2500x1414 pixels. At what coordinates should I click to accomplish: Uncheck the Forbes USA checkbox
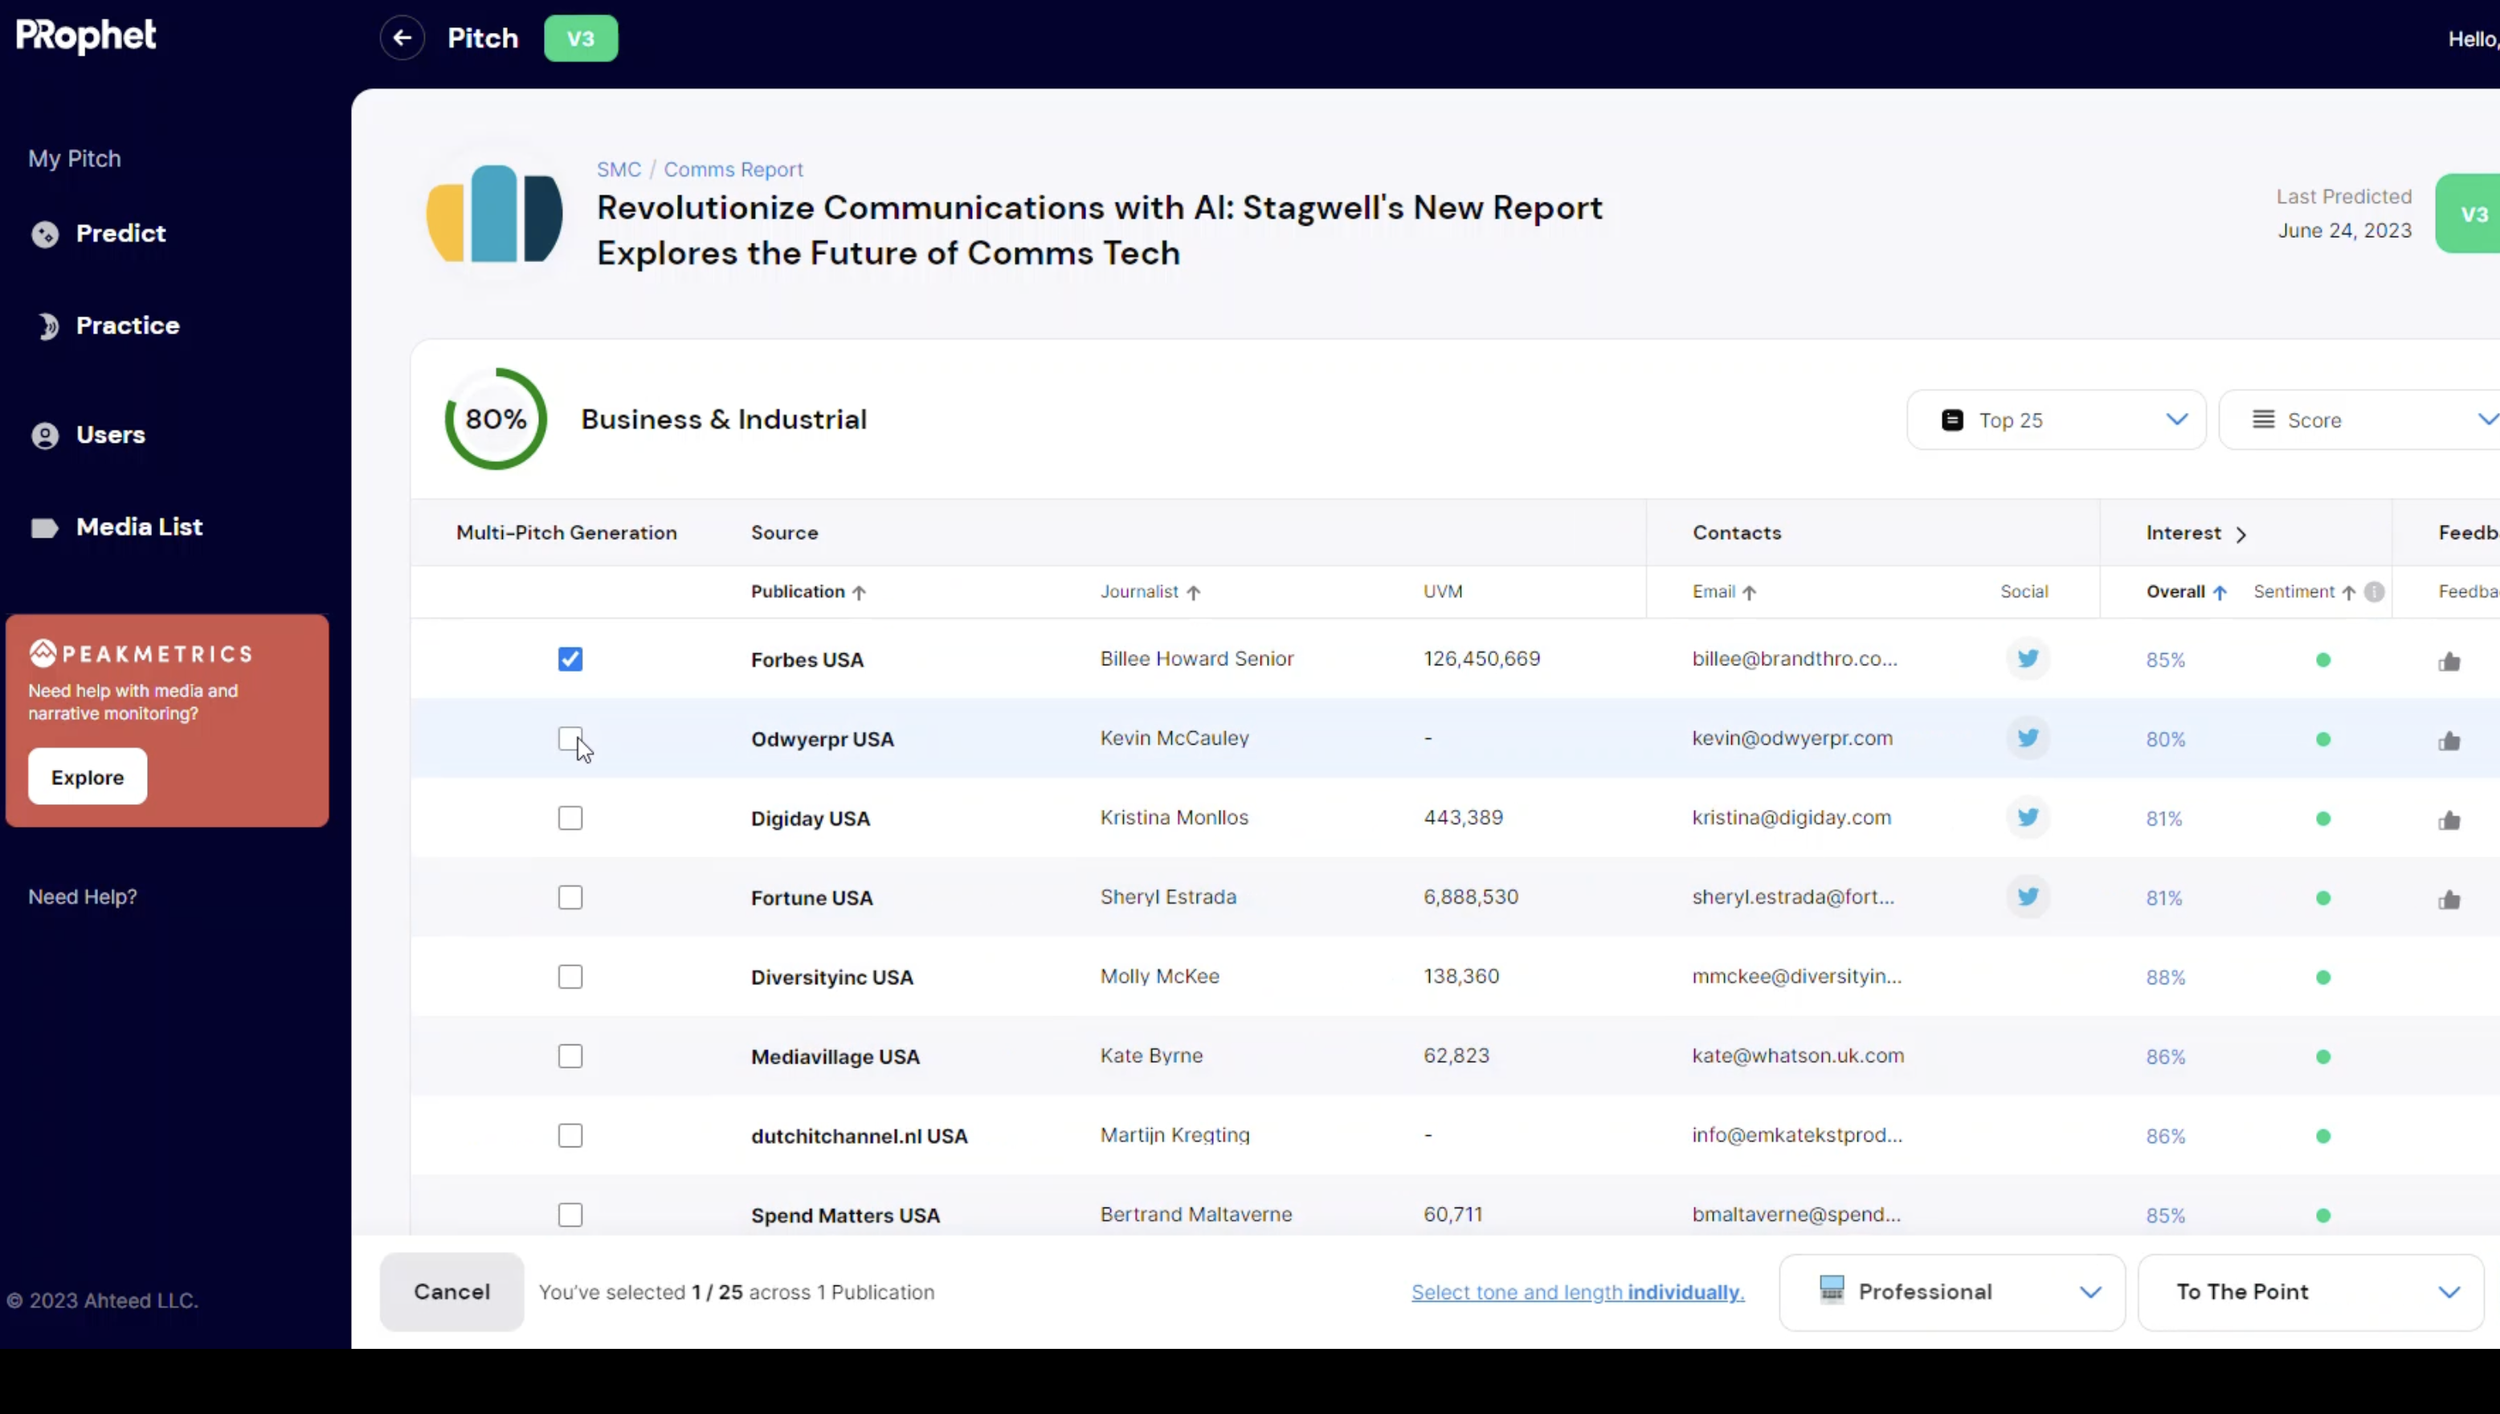[x=570, y=659]
